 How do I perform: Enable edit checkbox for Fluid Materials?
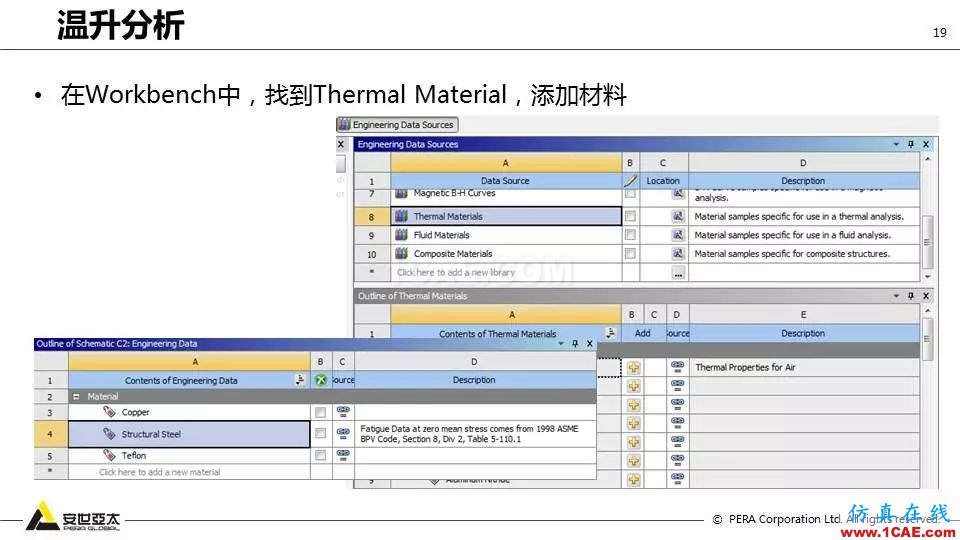pos(630,234)
